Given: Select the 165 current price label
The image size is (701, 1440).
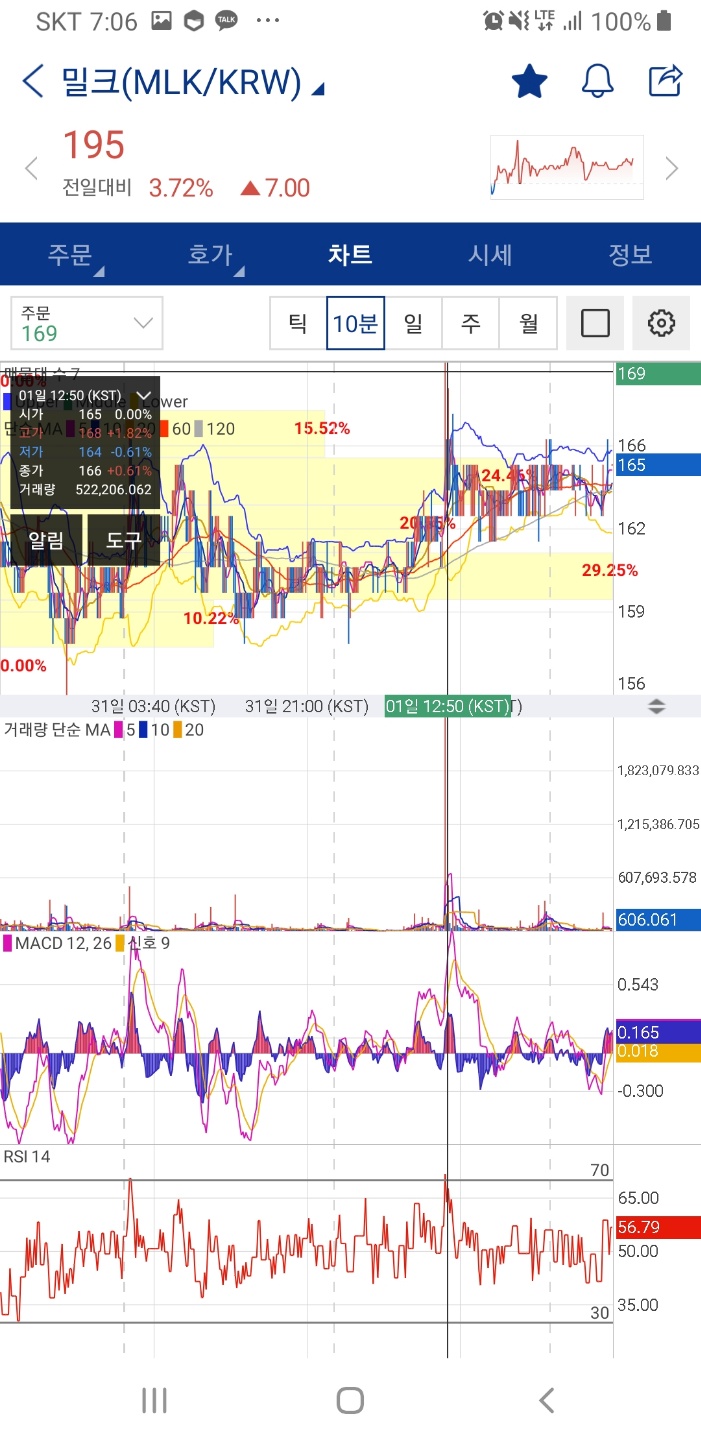Looking at the screenshot, I should pyautogui.click(x=659, y=465).
